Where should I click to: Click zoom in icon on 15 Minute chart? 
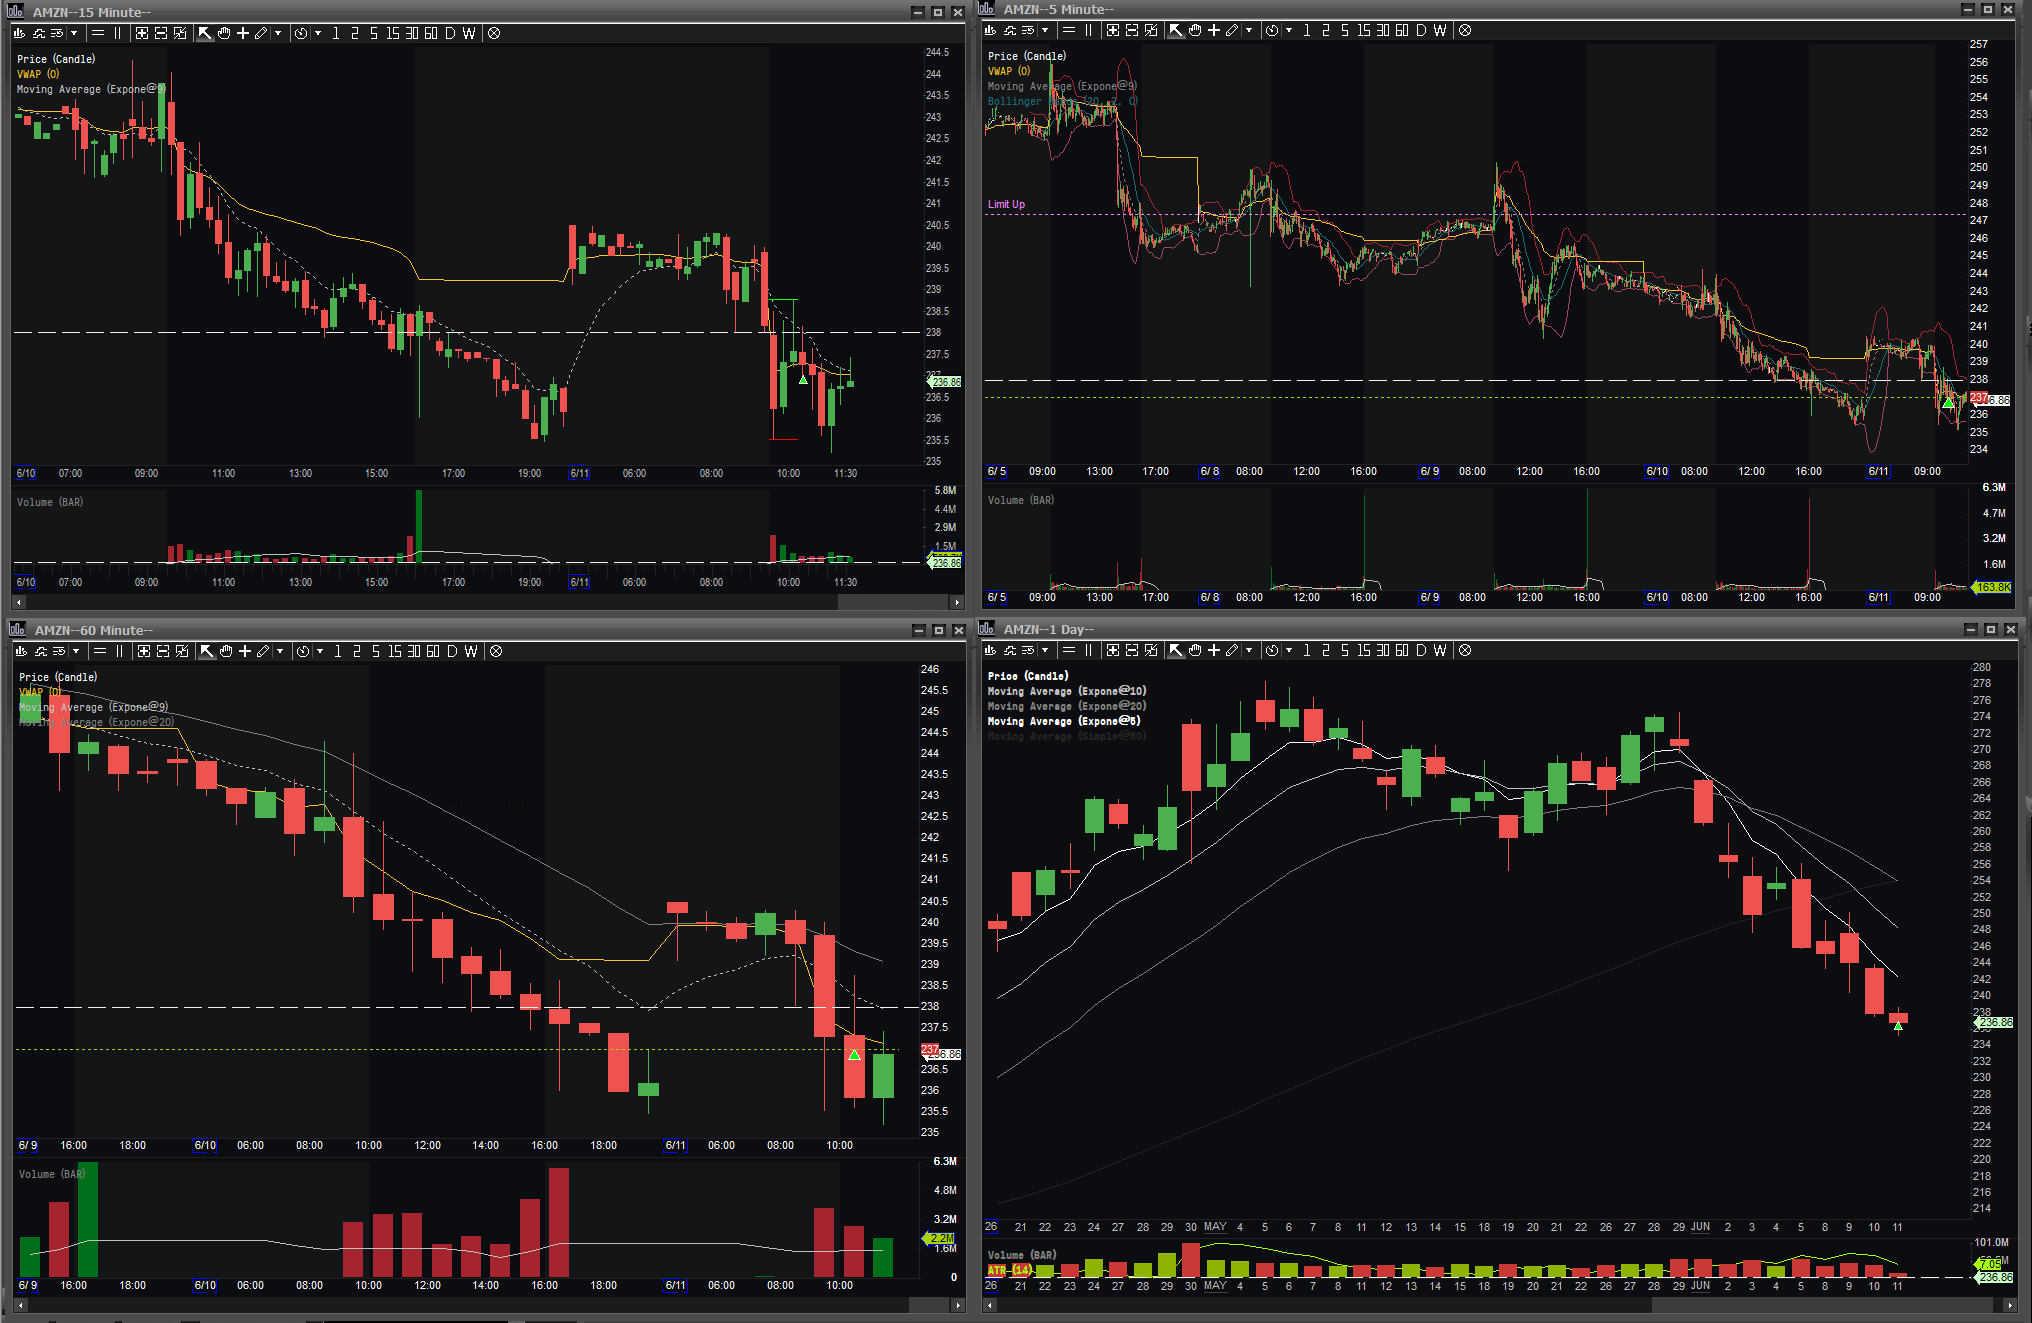pos(142,33)
